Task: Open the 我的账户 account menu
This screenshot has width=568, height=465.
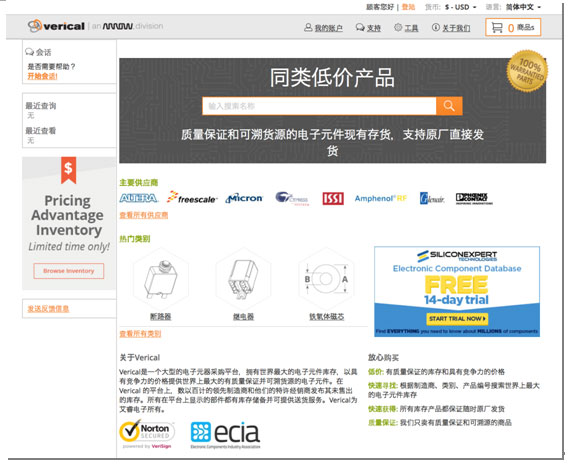Action: pos(323,28)
